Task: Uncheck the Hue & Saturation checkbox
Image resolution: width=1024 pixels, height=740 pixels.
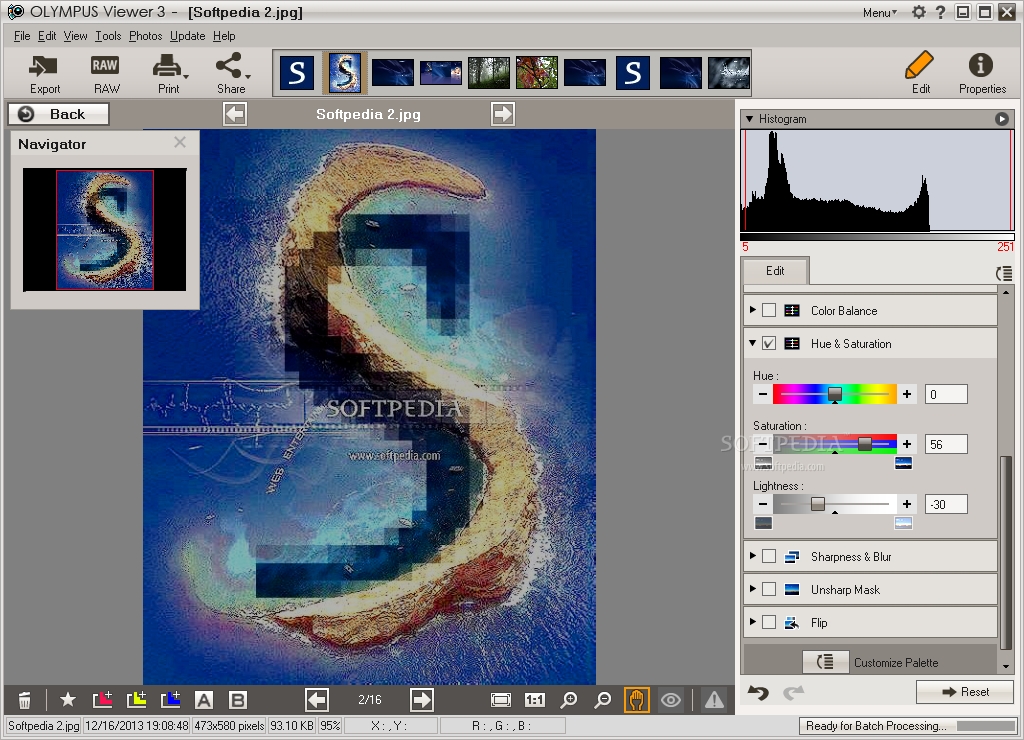Action: coord(769,344)
